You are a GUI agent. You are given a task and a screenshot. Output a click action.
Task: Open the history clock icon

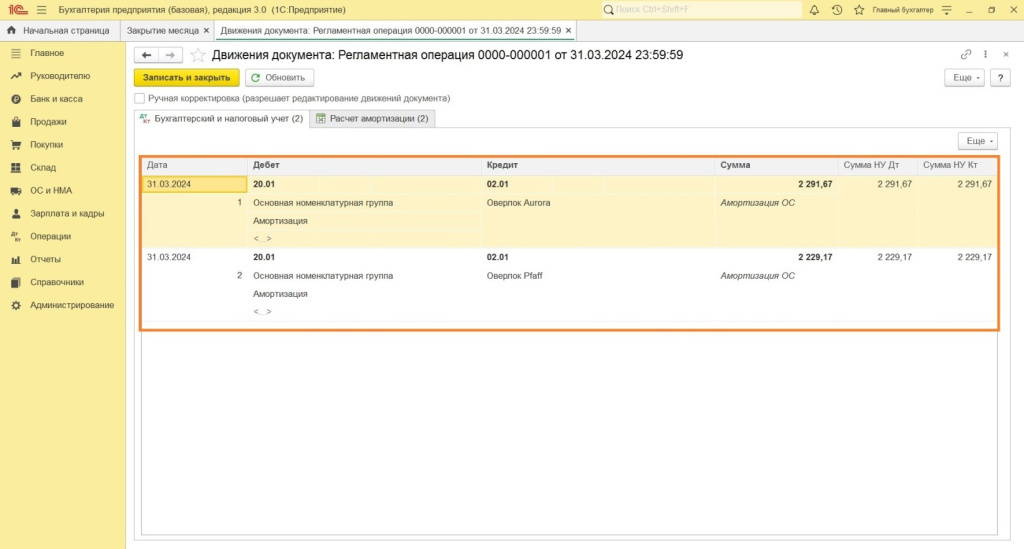click(836, 10)
